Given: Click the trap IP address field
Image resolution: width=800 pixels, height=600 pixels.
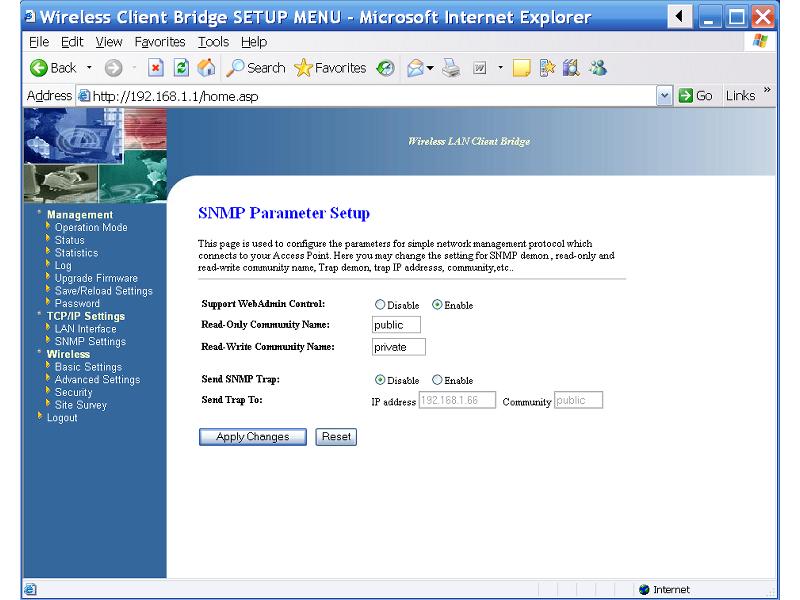Looking at the screenshot, I should (x=457, y=400).
